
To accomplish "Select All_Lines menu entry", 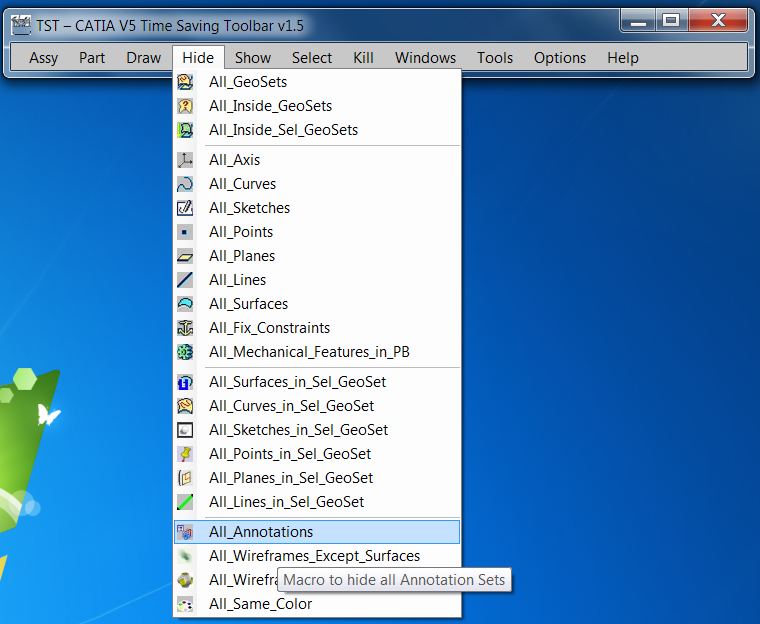I will click(x=317, y=280).
